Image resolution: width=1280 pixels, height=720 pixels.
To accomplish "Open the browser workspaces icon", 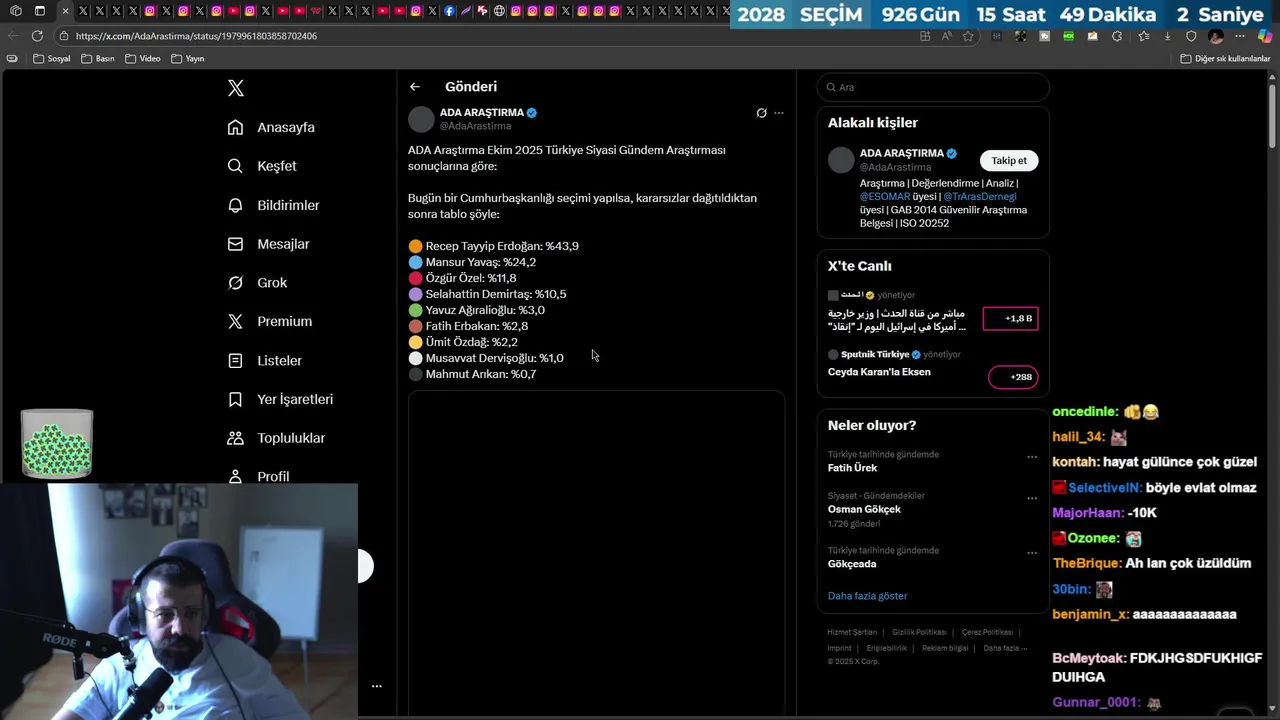I will tap(15, 11).
